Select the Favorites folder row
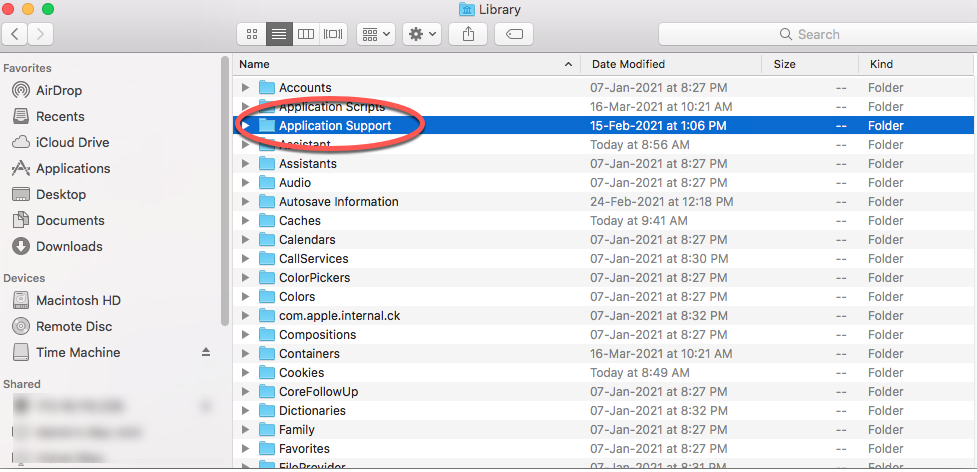Screen dimensions: 977x472 click(x=603, y=449)
